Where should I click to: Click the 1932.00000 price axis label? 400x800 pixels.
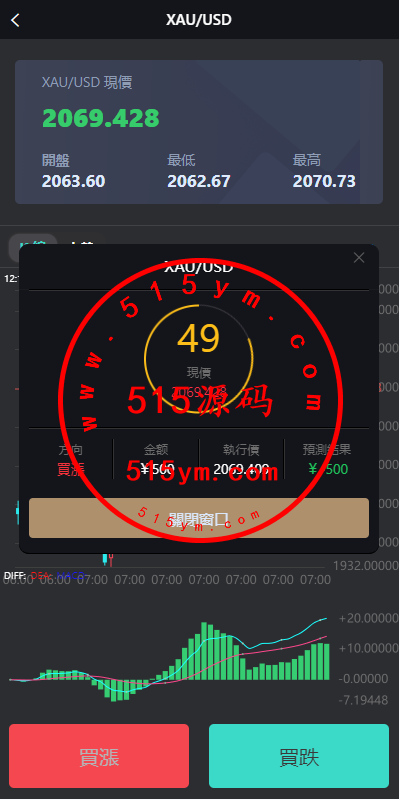[366, 565]
